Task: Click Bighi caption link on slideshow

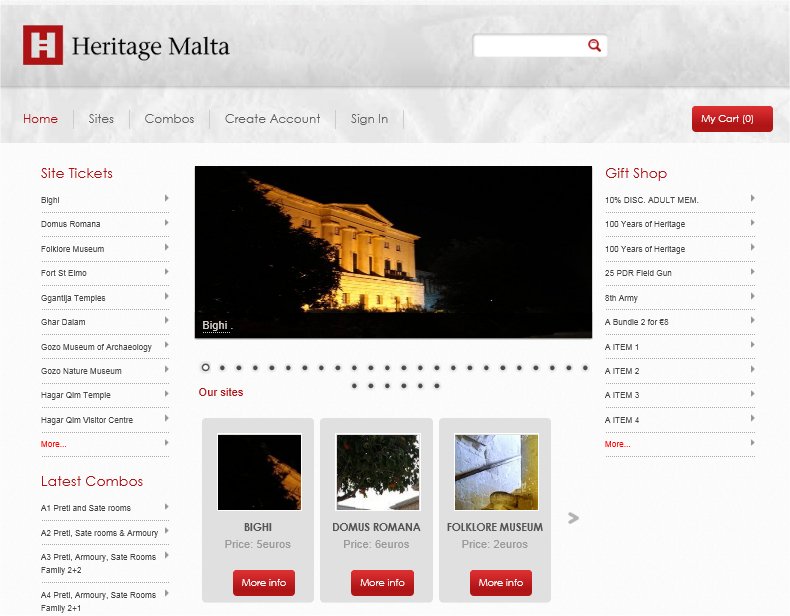Action: tap(215, 325)
